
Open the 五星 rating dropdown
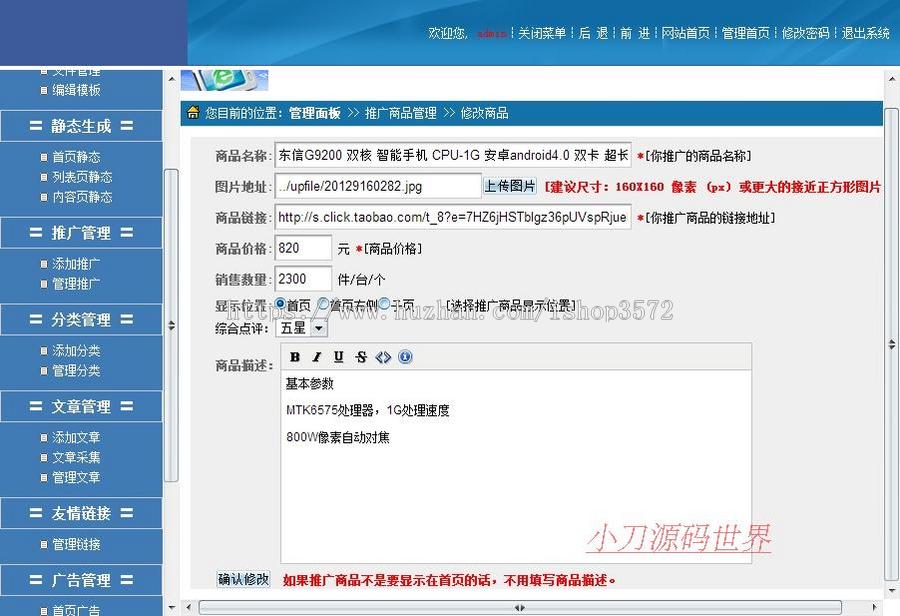(318, 328)
